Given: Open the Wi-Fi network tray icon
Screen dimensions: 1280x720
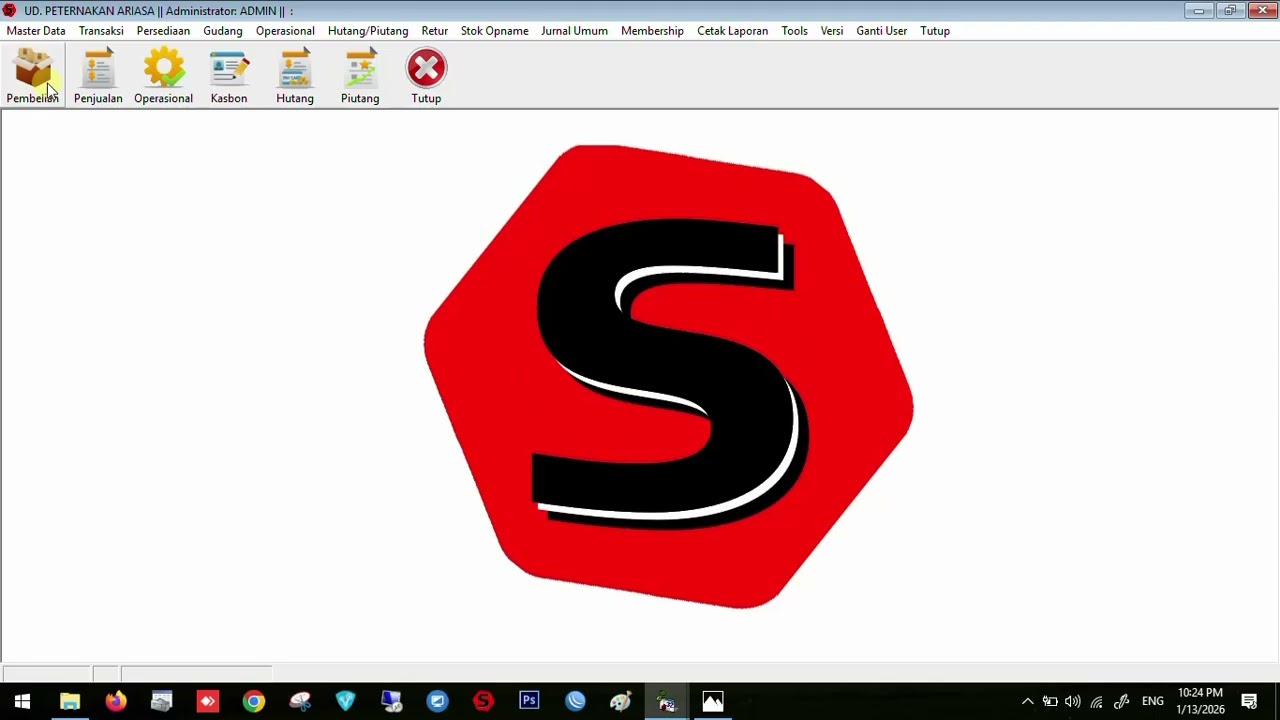Looking at the screenshot, I should pos(1097,701).
